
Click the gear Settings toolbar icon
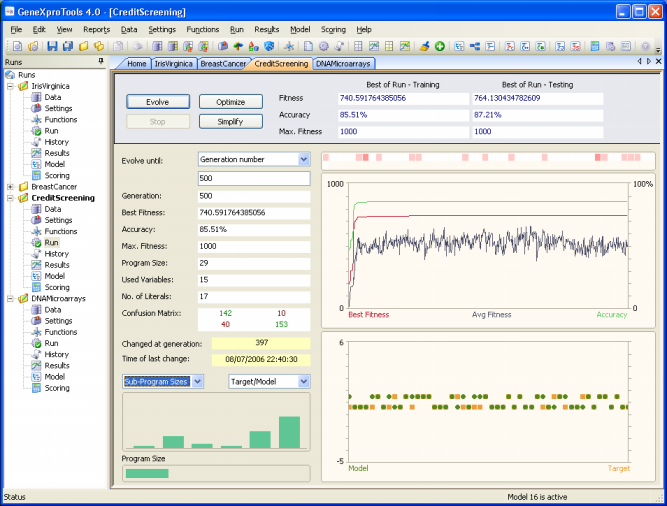(x=324, y=46)
